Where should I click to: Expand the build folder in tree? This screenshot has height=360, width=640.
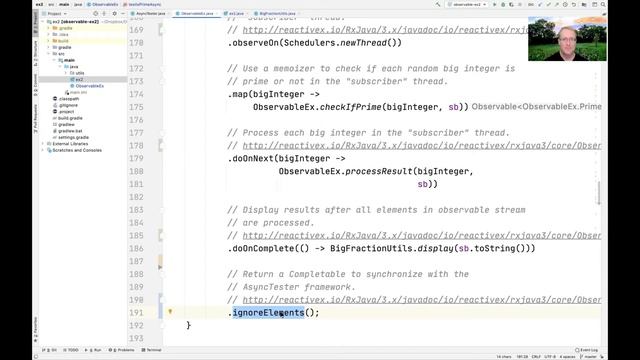49,41
